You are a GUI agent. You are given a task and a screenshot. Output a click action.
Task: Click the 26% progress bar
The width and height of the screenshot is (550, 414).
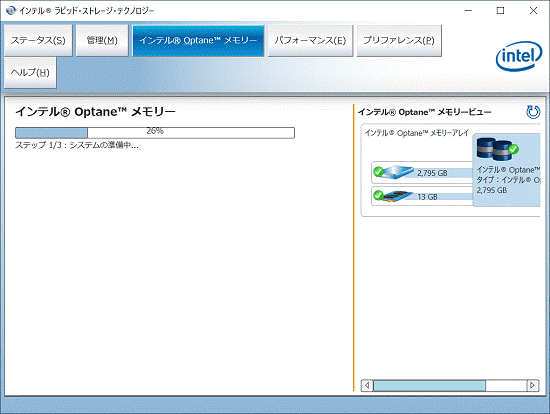point(155,133)
